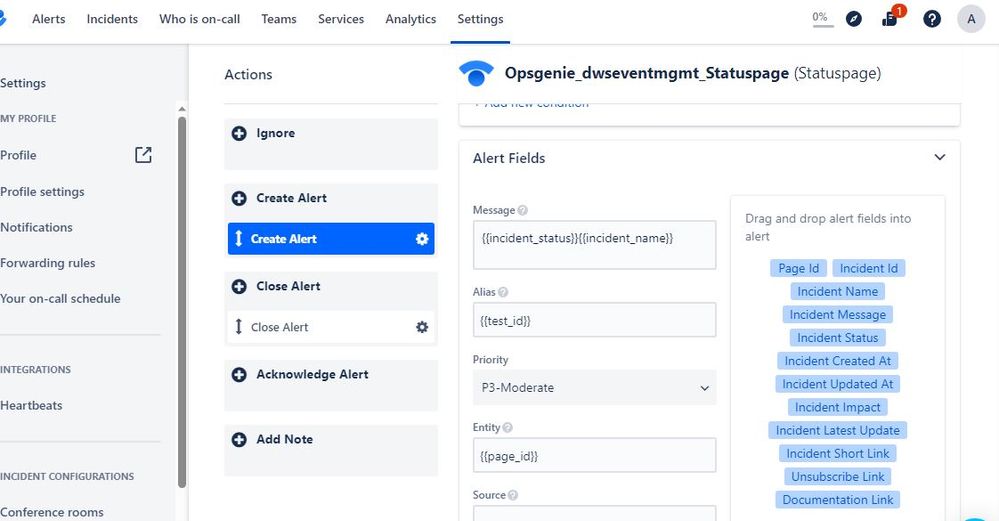
Task: Click into the Source input field
Action: click(x=594, y=513)
